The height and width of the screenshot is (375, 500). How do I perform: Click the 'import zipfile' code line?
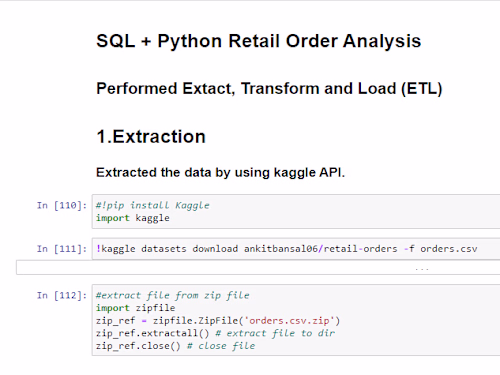[135, 308]
